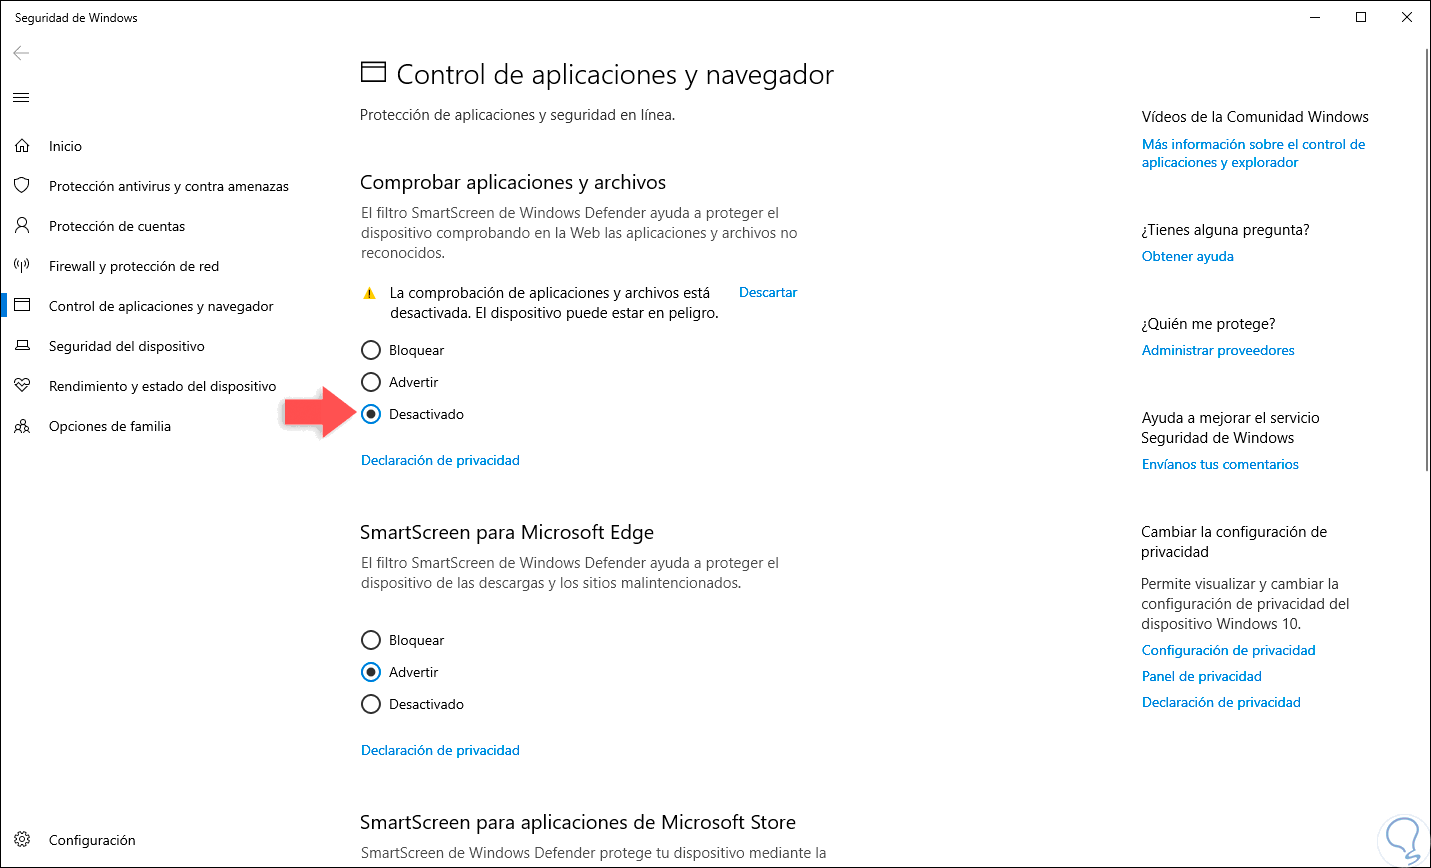Image resolution: width=1431 pixels, height=868 pixels.
Task: Click the Seguridad del dispositivo laptop icon
Action: click(x=22, y=346)
